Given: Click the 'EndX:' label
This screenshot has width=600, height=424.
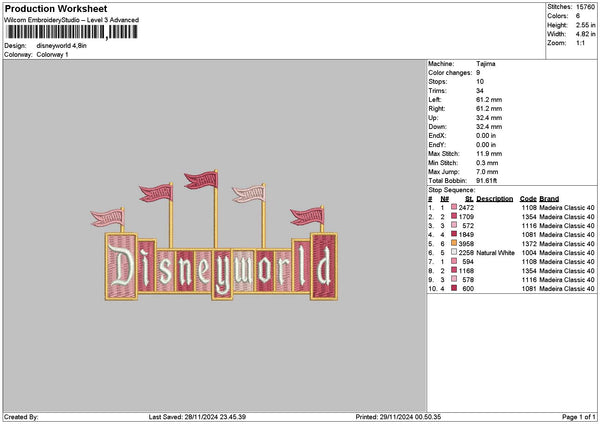Looking at the screenshot, I should coord(437,135).
